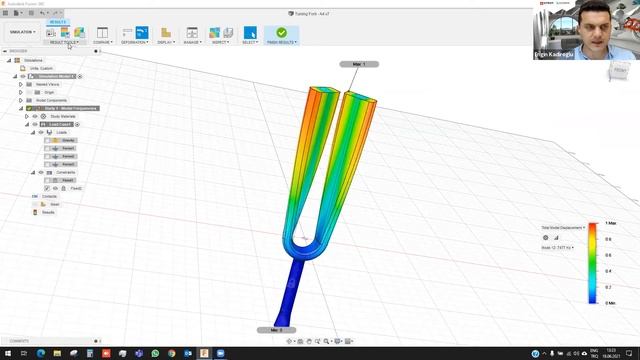Click the displacement color legend bar

(x=592, y=263)
